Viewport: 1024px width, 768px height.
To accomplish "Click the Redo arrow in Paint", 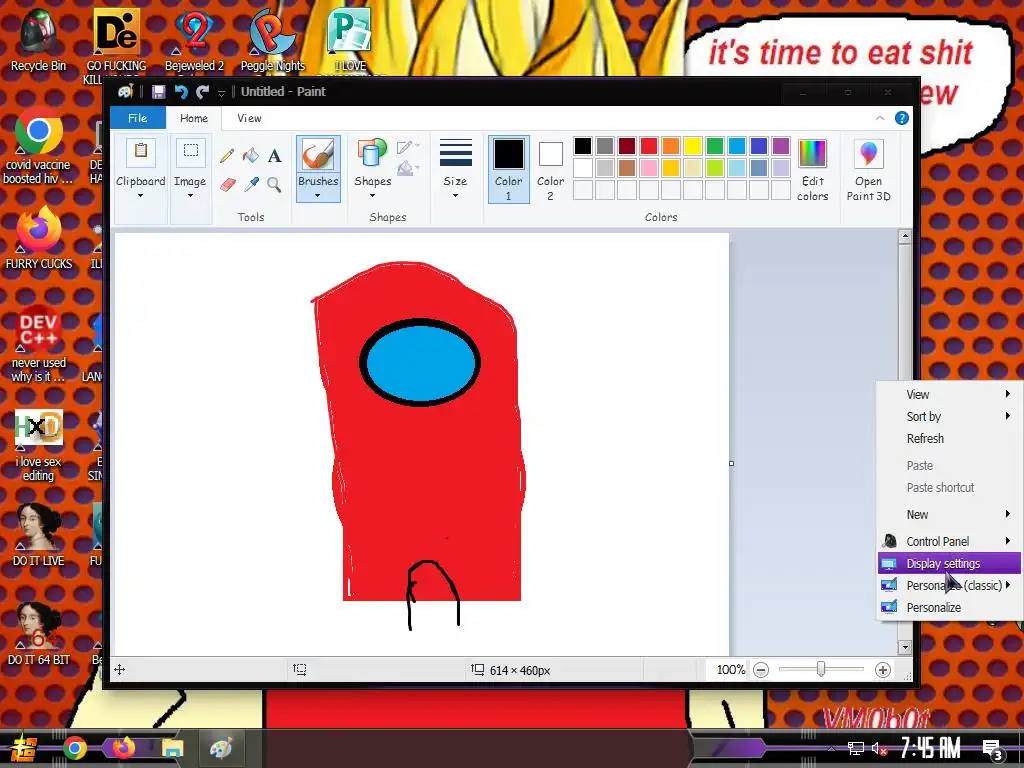I will (202, 92).
